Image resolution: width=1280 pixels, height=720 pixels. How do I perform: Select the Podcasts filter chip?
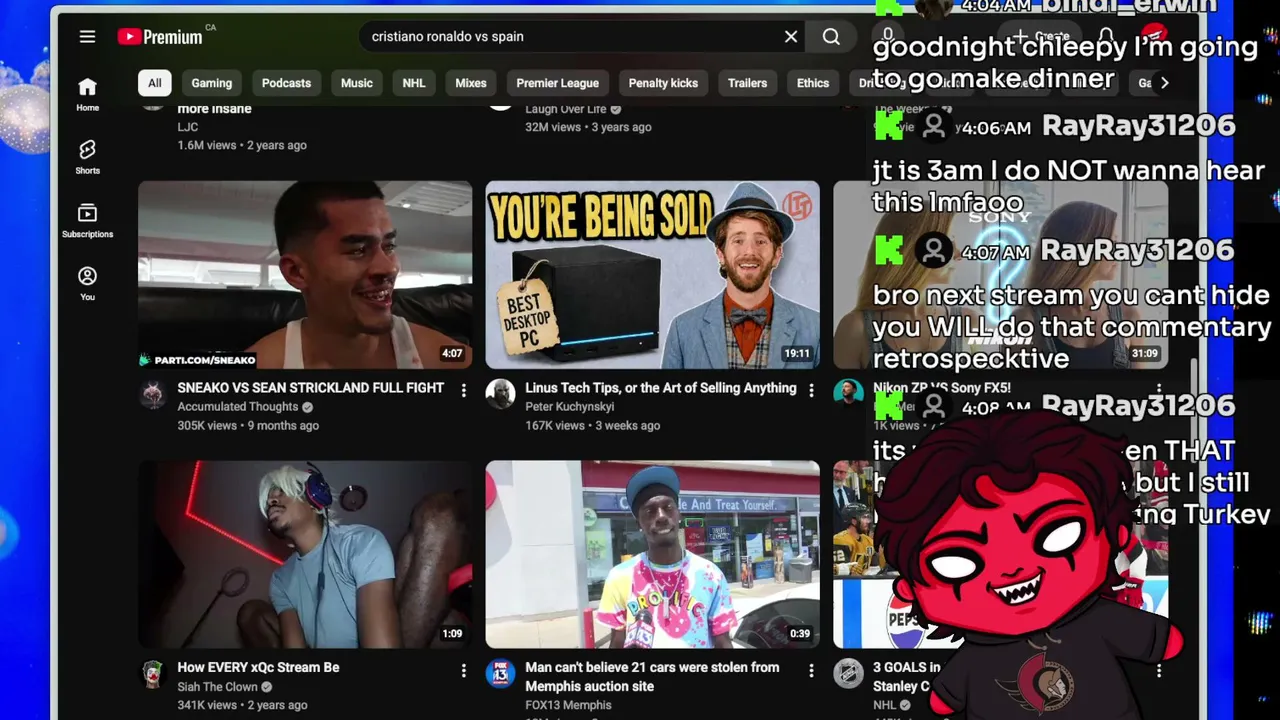(286, 83)
